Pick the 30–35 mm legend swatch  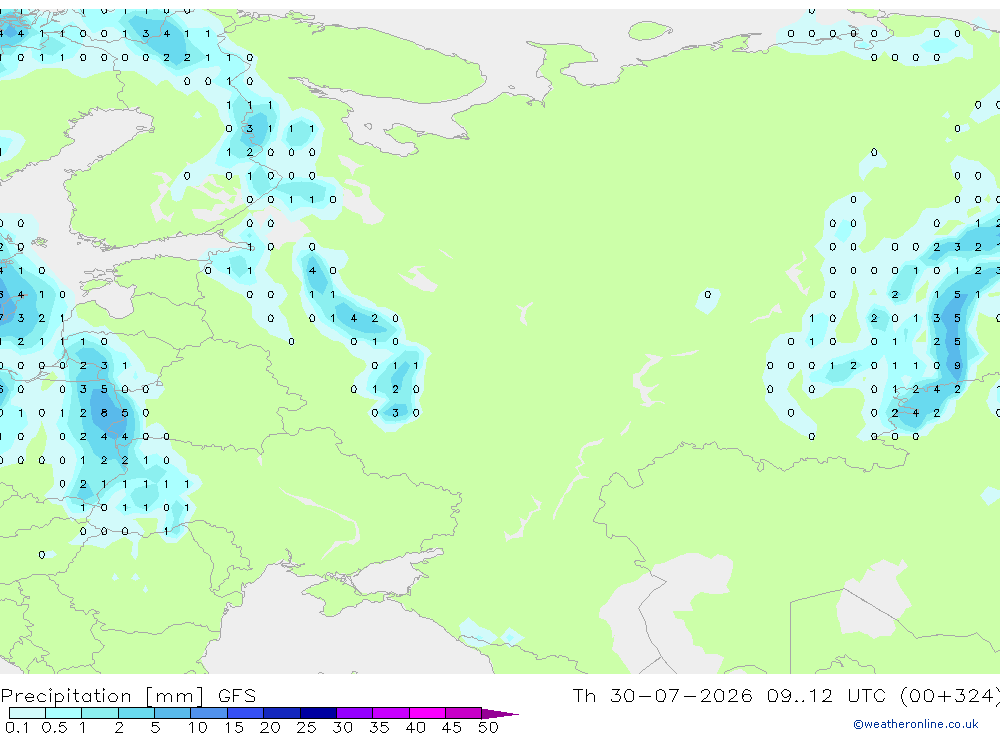[354, 713]
